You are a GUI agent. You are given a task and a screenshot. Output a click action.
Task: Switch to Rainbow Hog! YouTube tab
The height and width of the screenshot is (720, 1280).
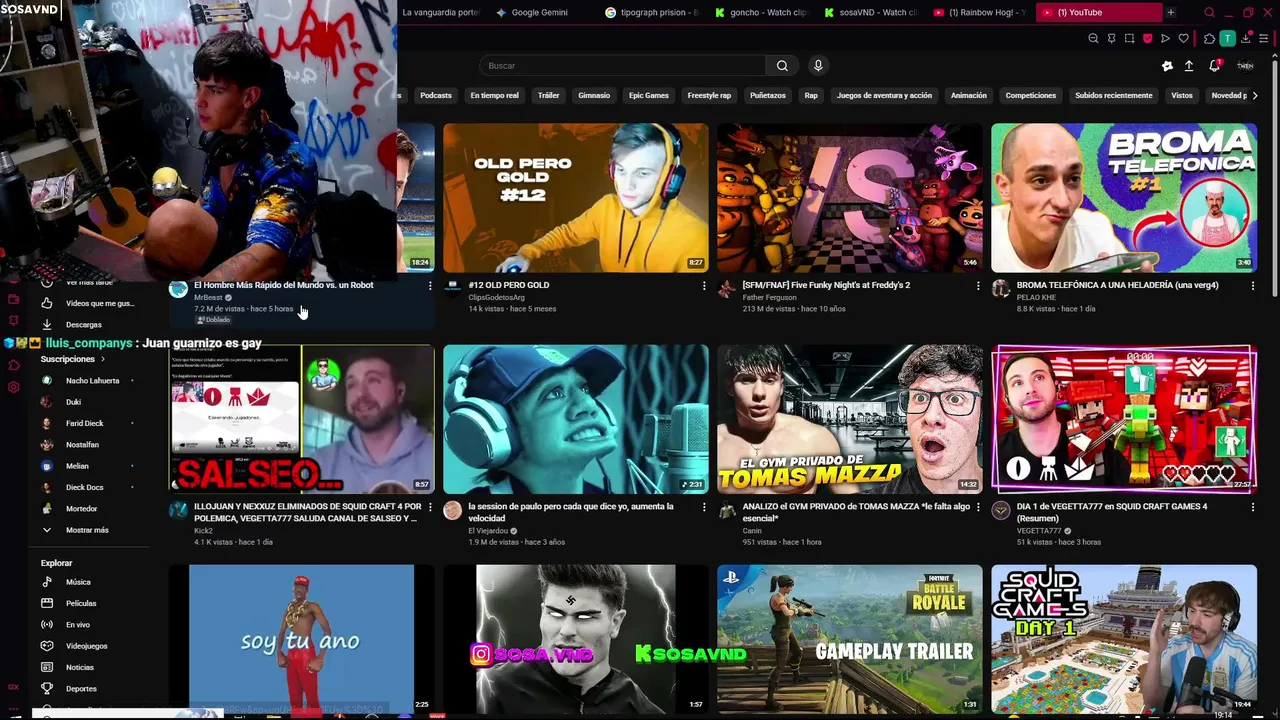tap(980, 13)
